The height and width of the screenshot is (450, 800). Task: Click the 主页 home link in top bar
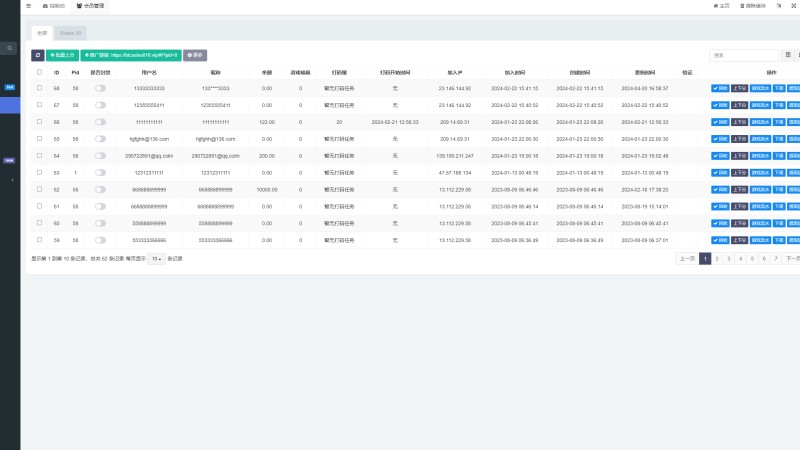pos(721,6)
